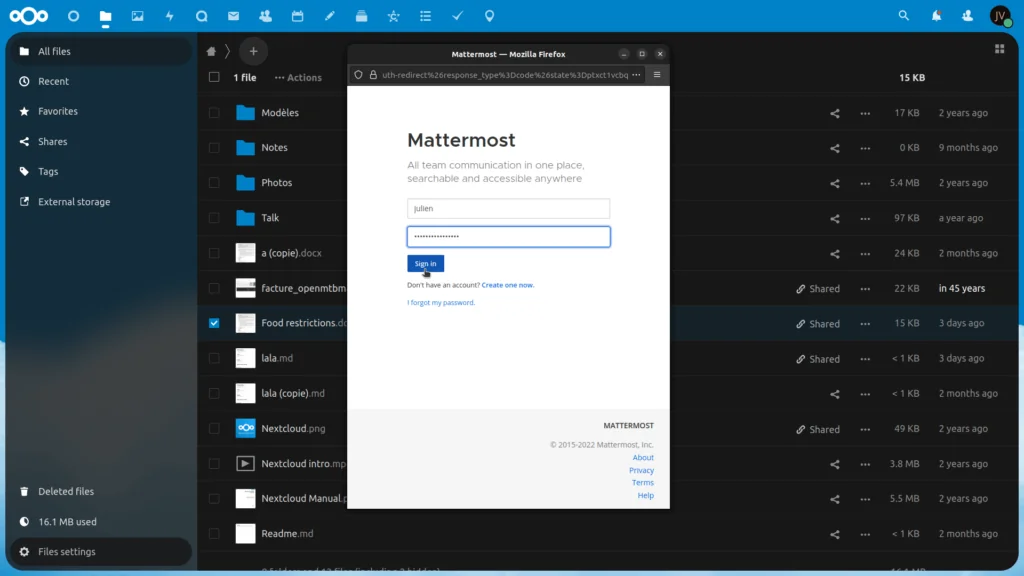Open more options for Food restrictions file
The height and width of the screenshot is (576, 1024).
[x=865, y=324]
